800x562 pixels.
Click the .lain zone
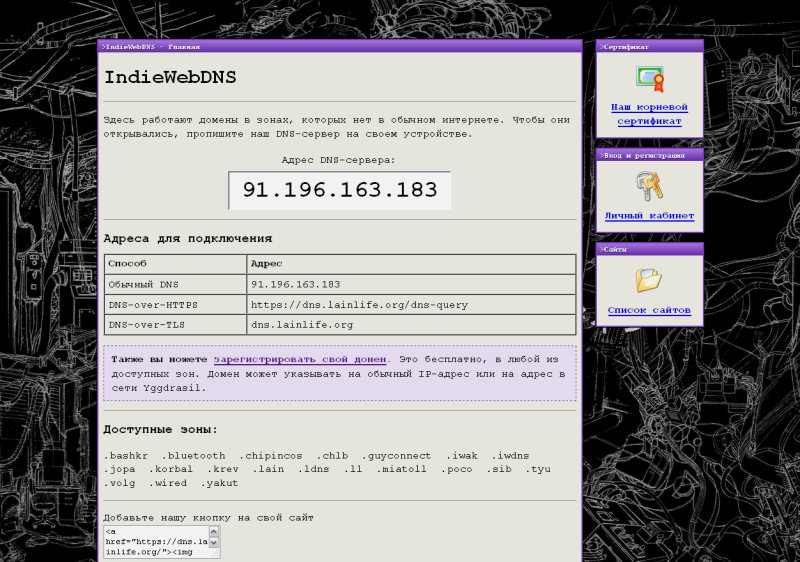[x=268, y=469]
